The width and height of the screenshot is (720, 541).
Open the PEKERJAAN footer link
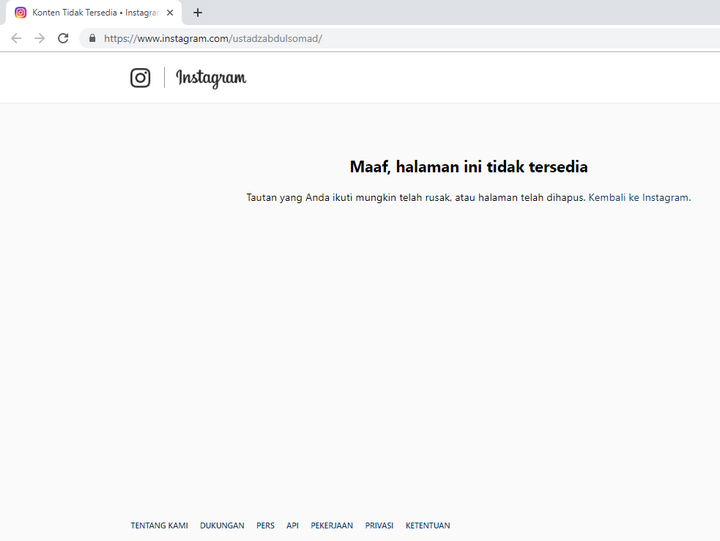pos(332,525)
